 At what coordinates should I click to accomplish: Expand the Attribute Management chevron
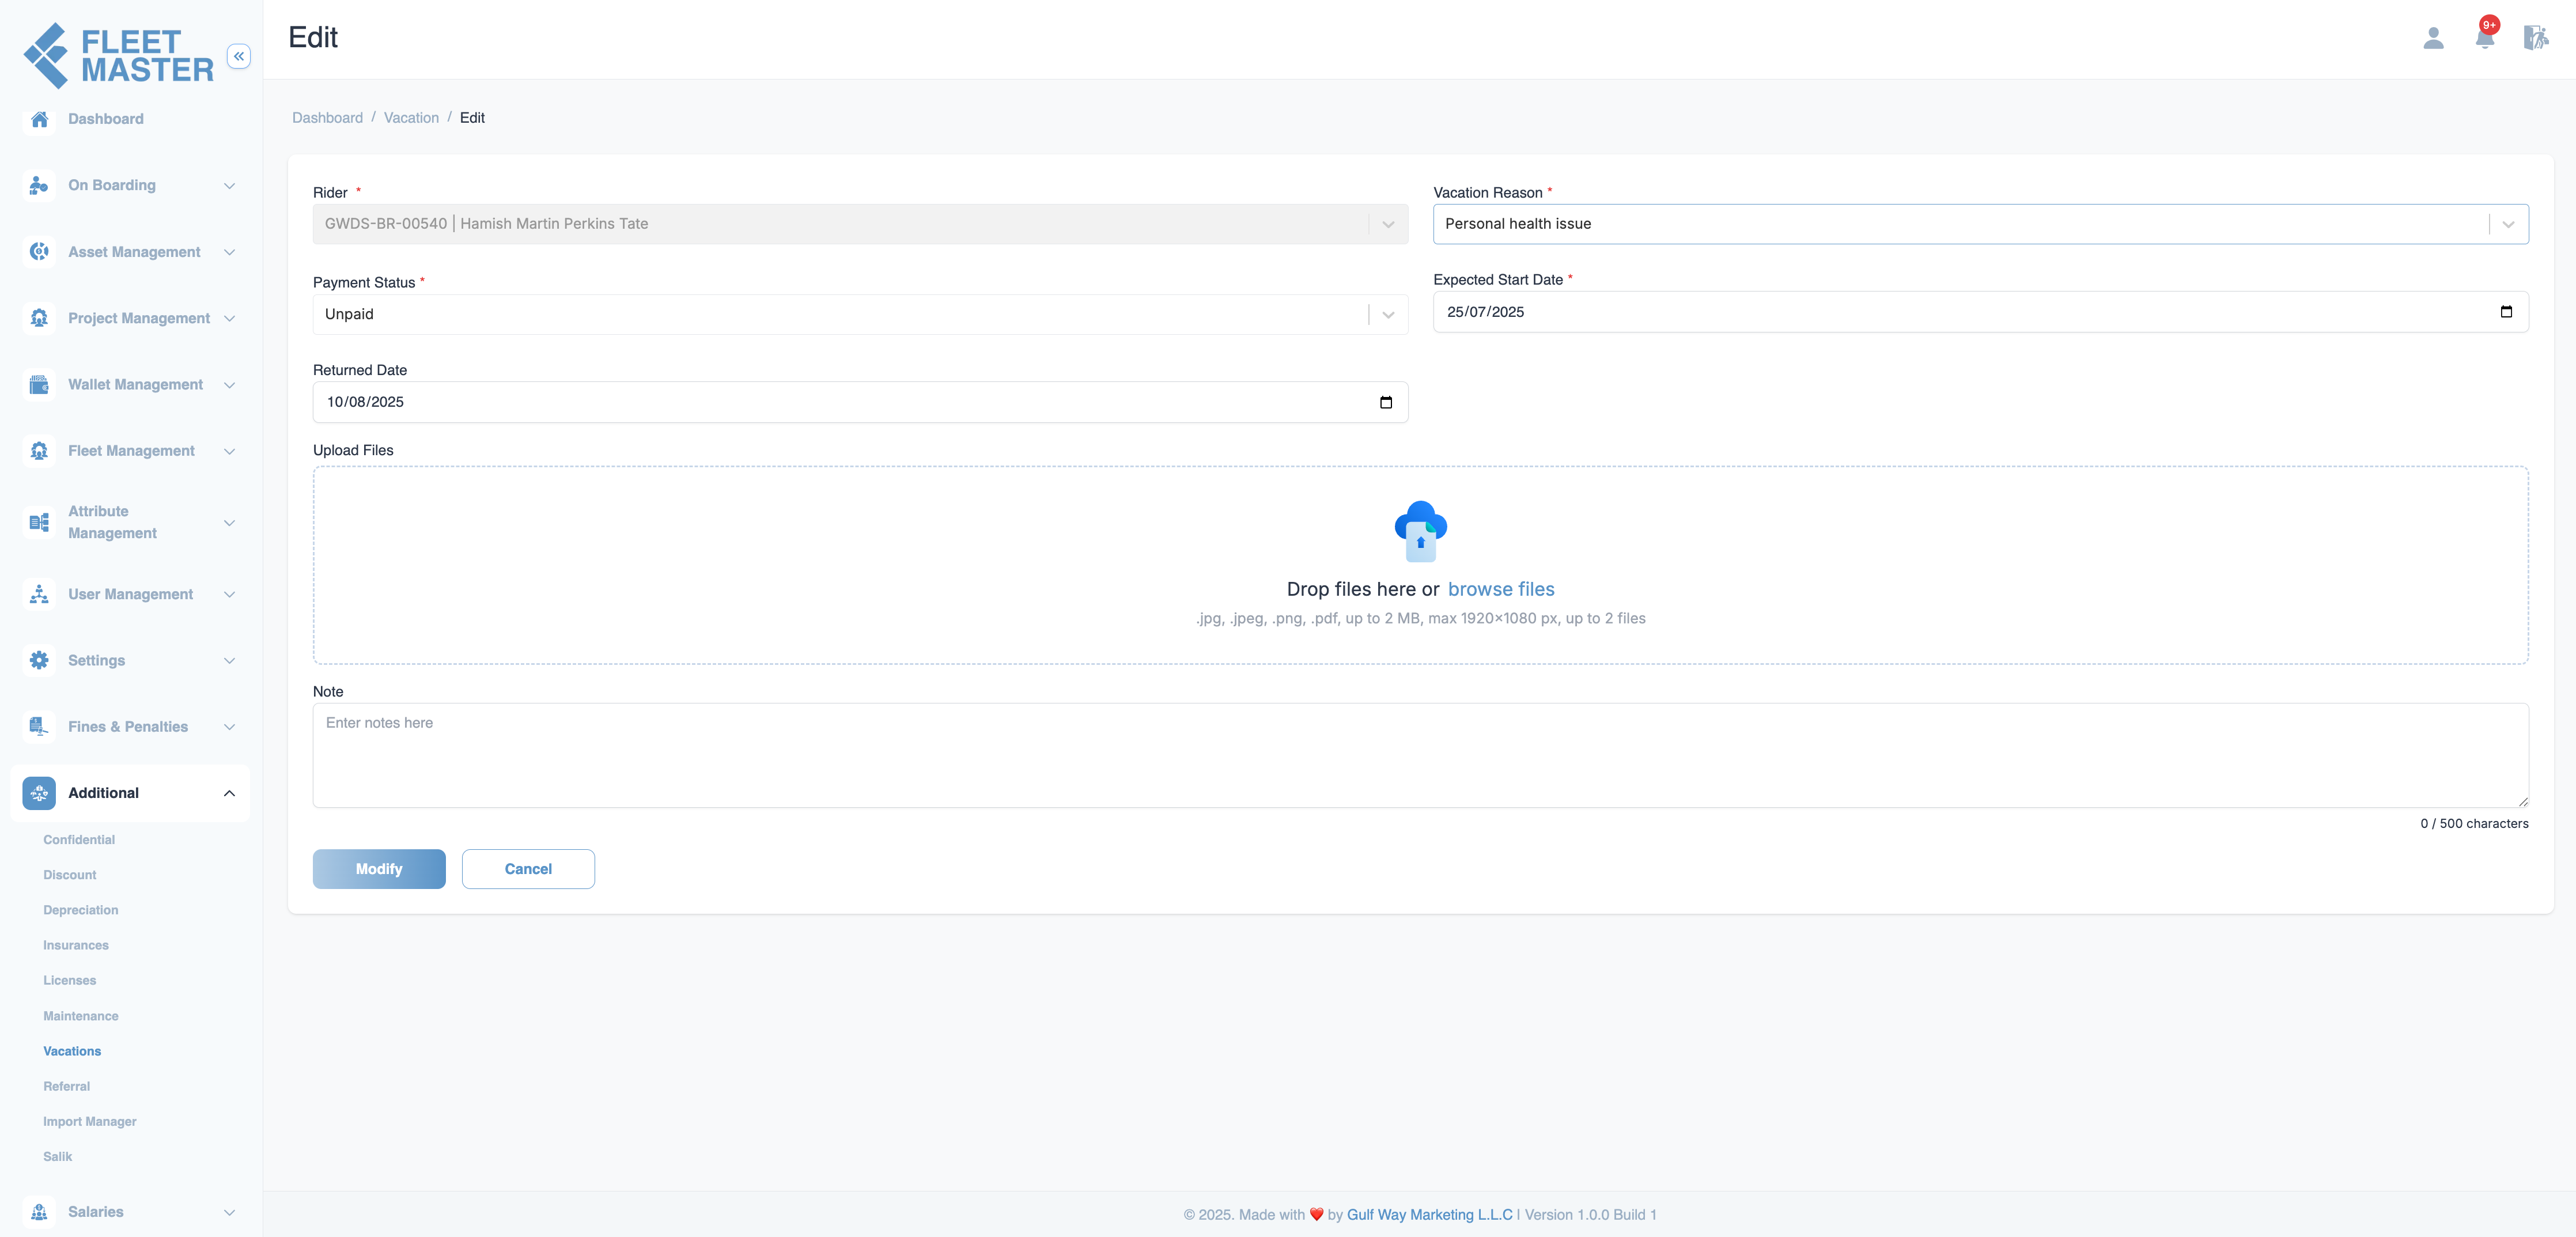tap(230, 523)
